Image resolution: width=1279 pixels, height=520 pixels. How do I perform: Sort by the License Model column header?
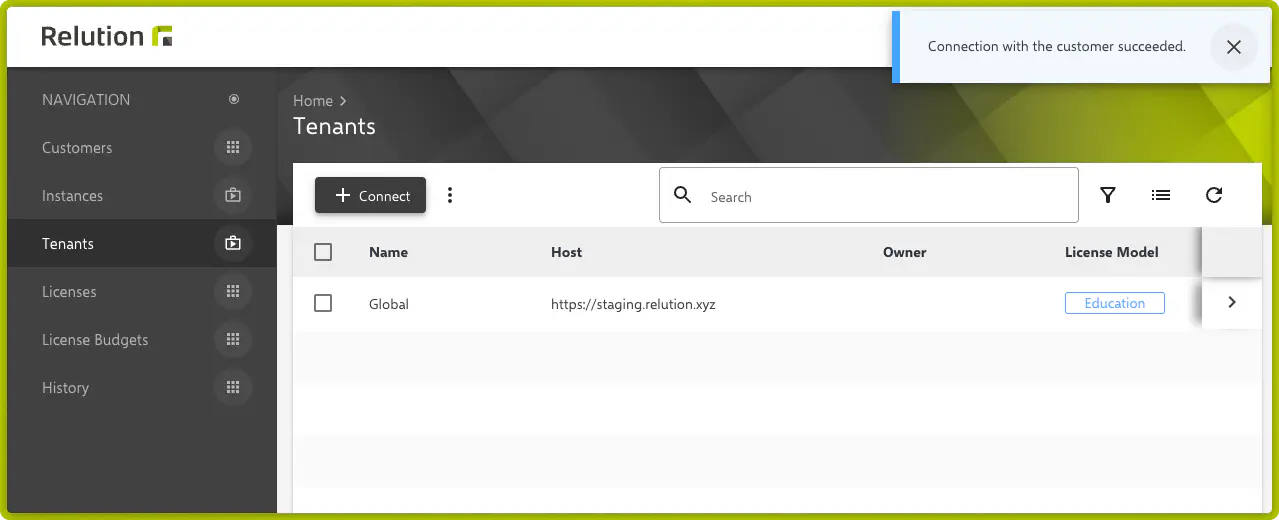pos(1112,252)
